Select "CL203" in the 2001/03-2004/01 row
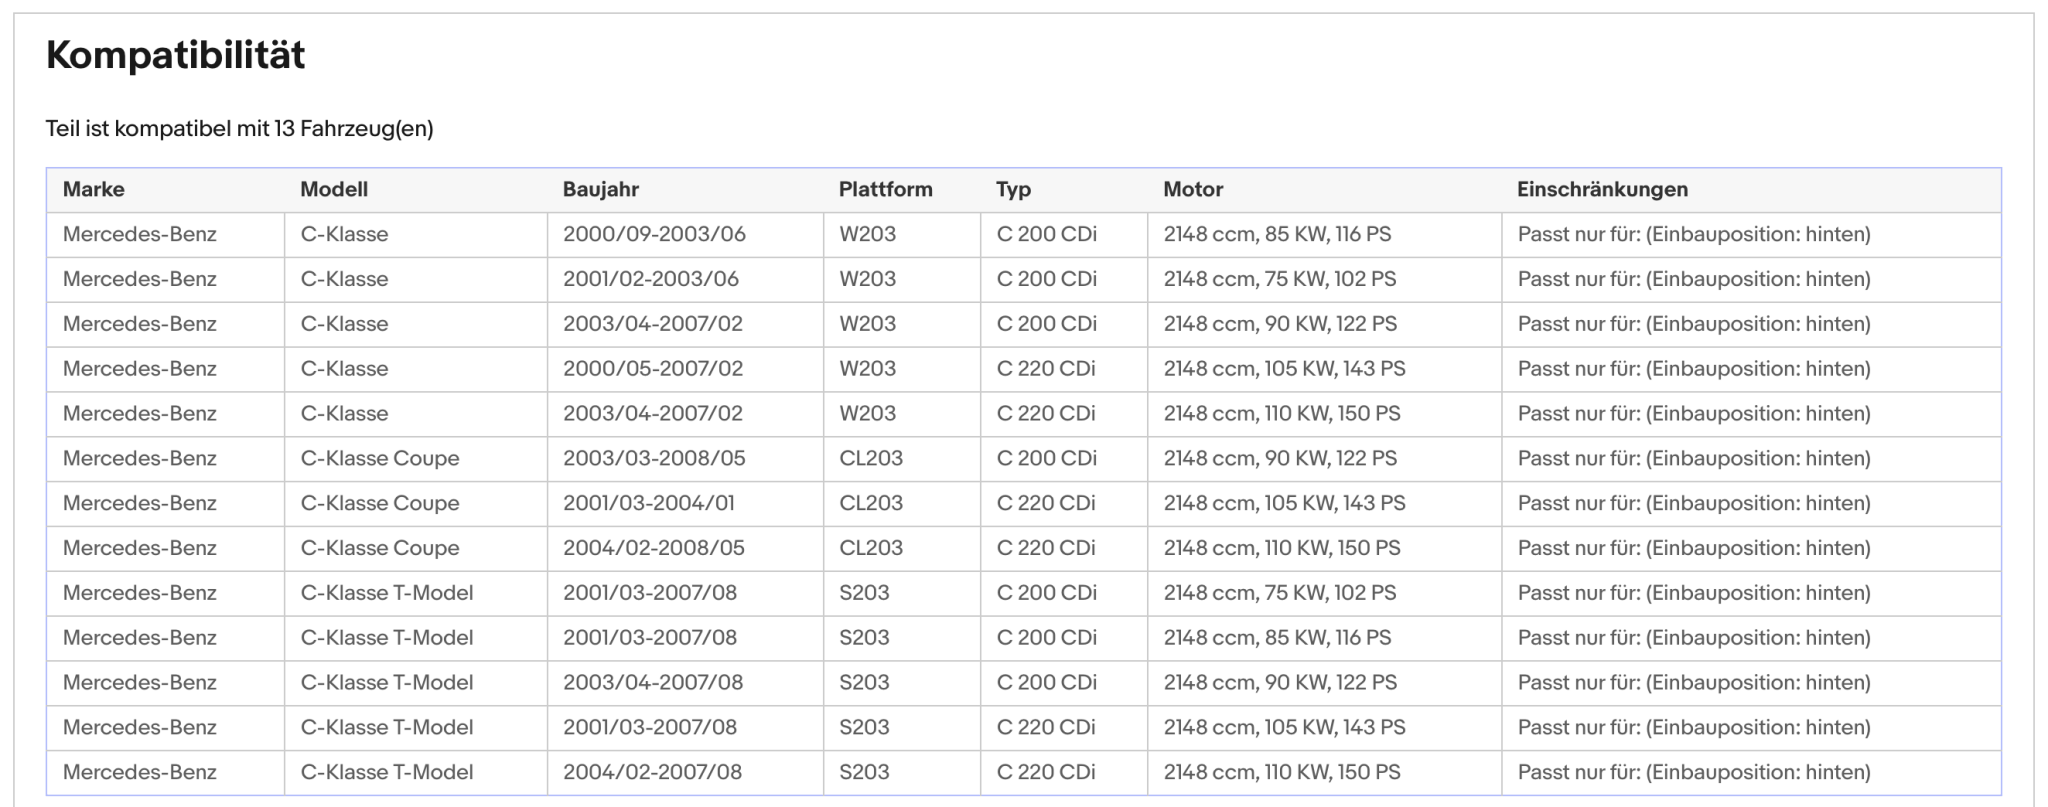Image resolution: width=2048 pixels, height=807 pixels. pyautogui.click(x=871, y=503)
